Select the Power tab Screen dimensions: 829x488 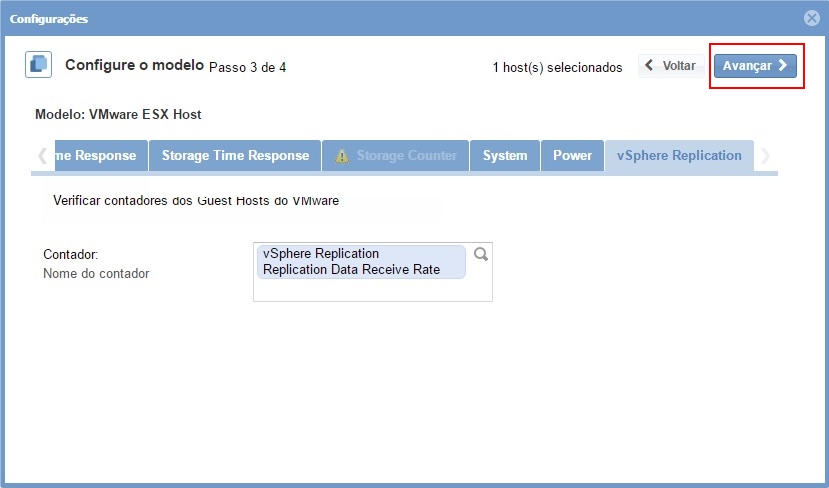(x=572, y=156)
